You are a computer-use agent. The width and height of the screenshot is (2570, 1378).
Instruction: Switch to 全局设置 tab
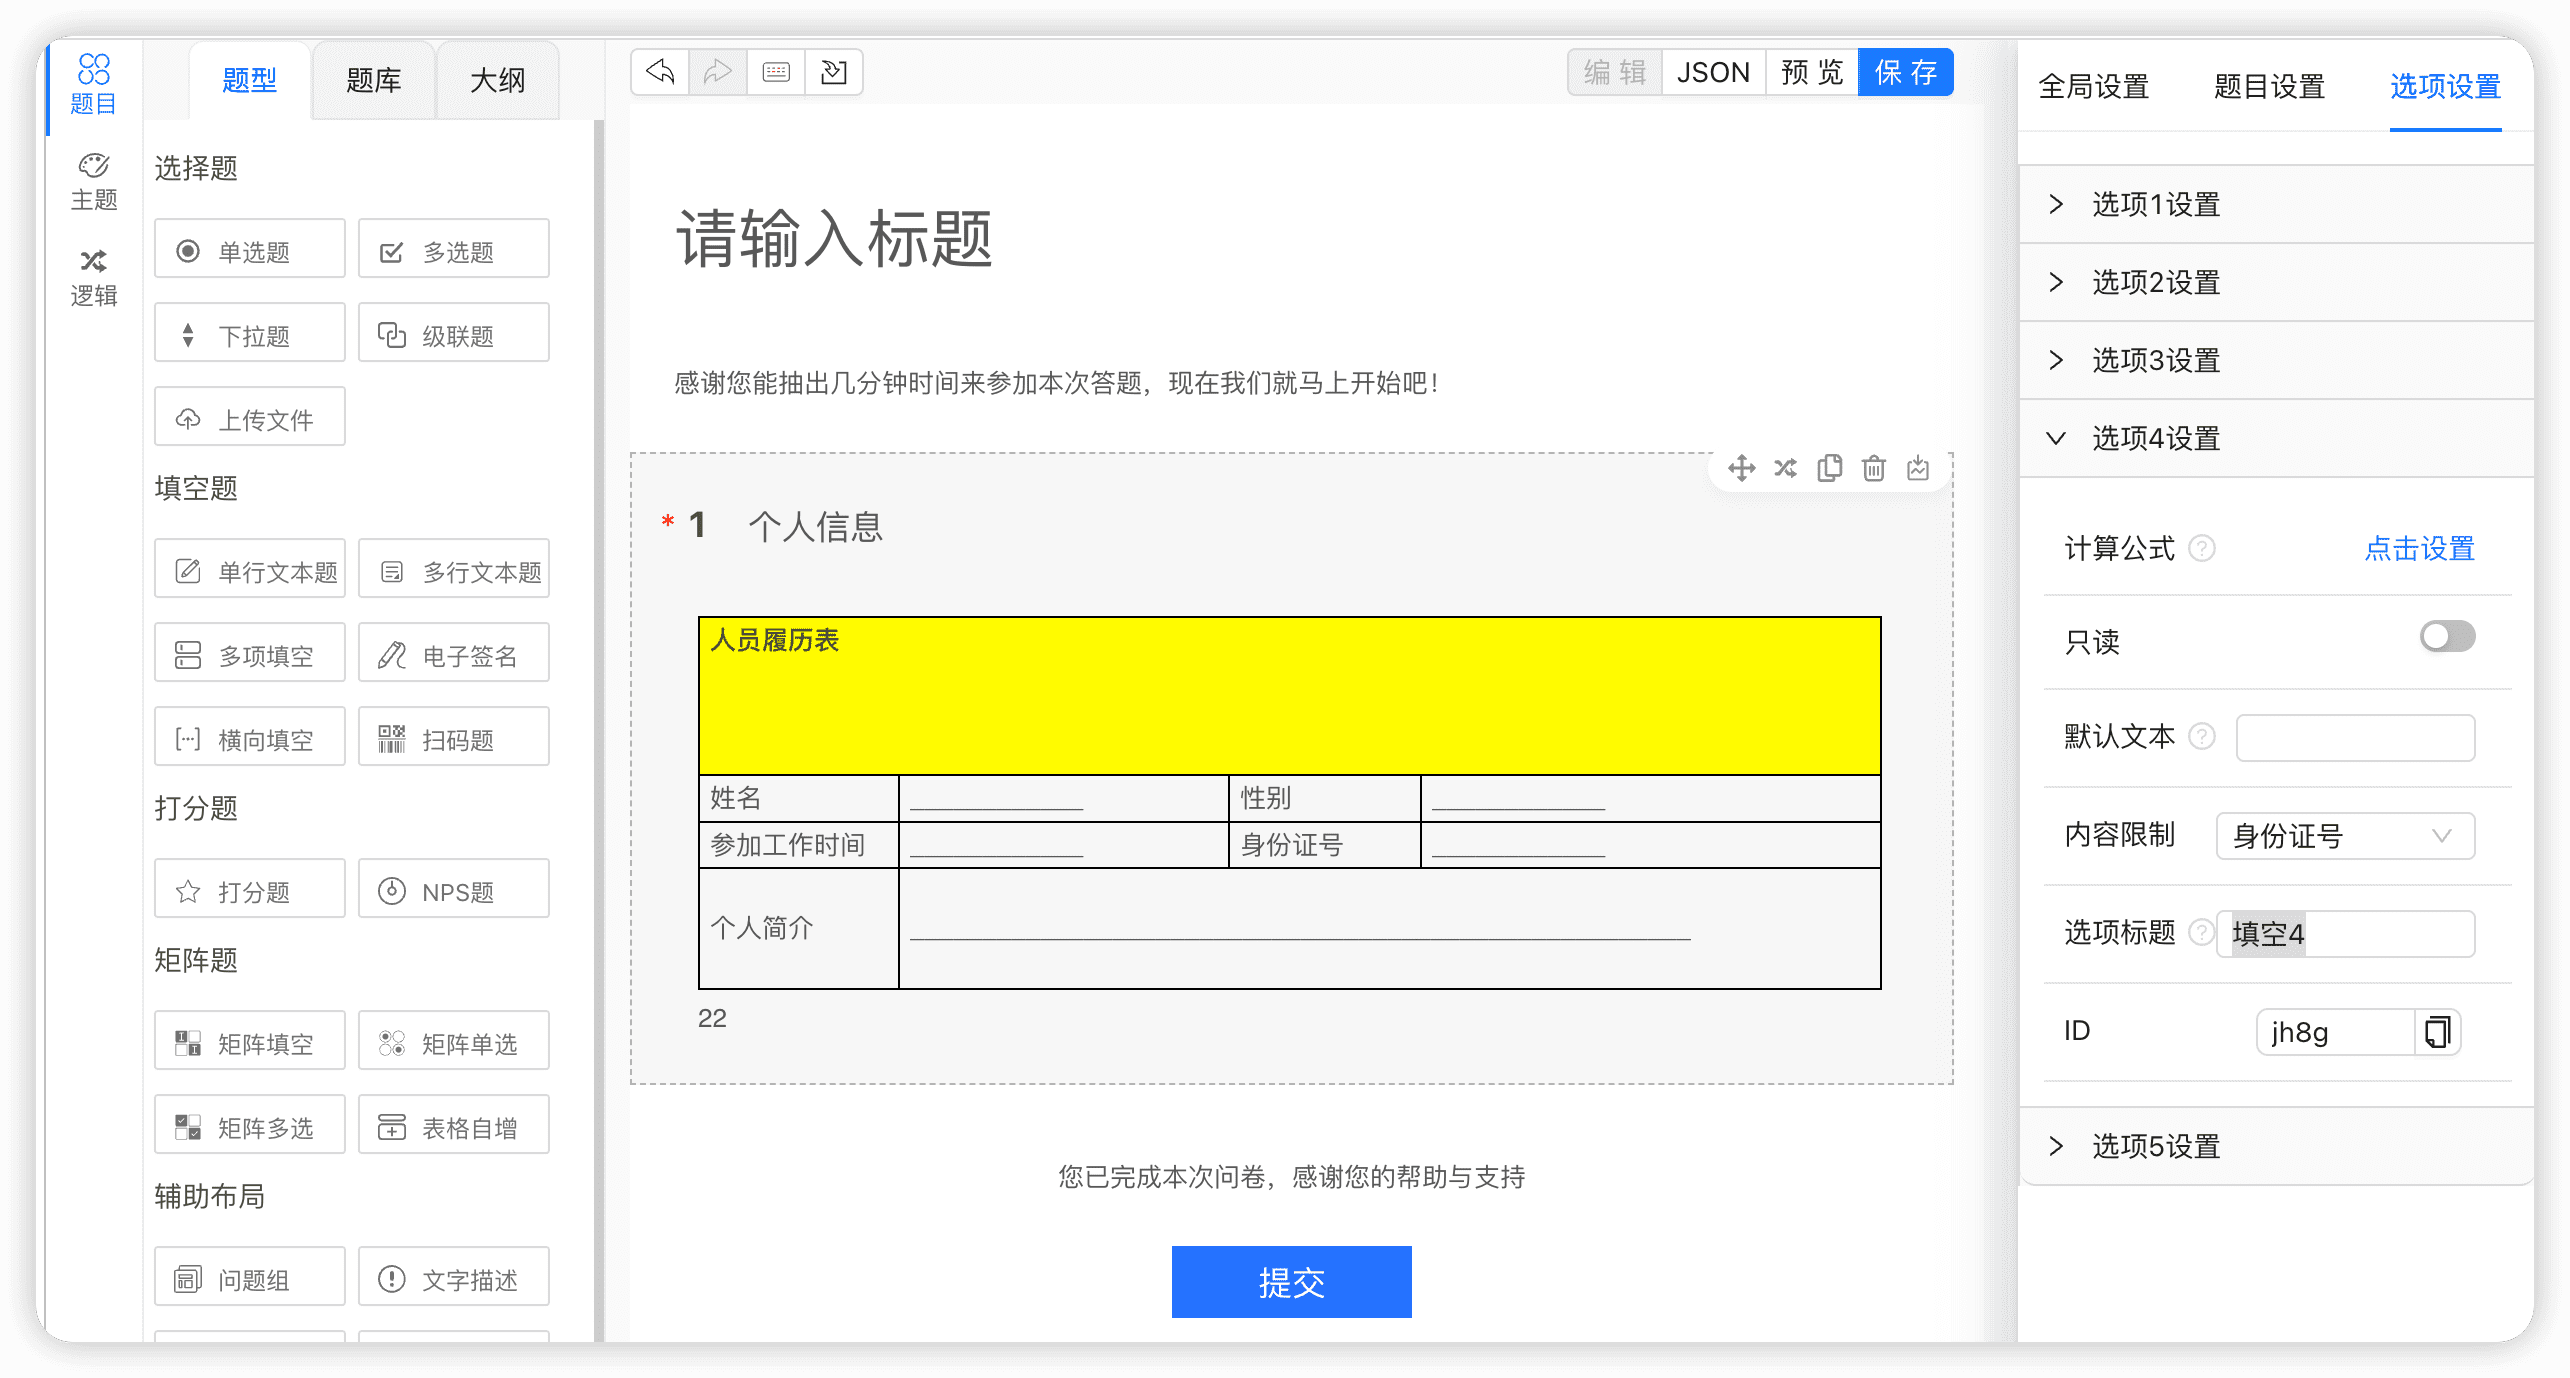click(2093, 87)
